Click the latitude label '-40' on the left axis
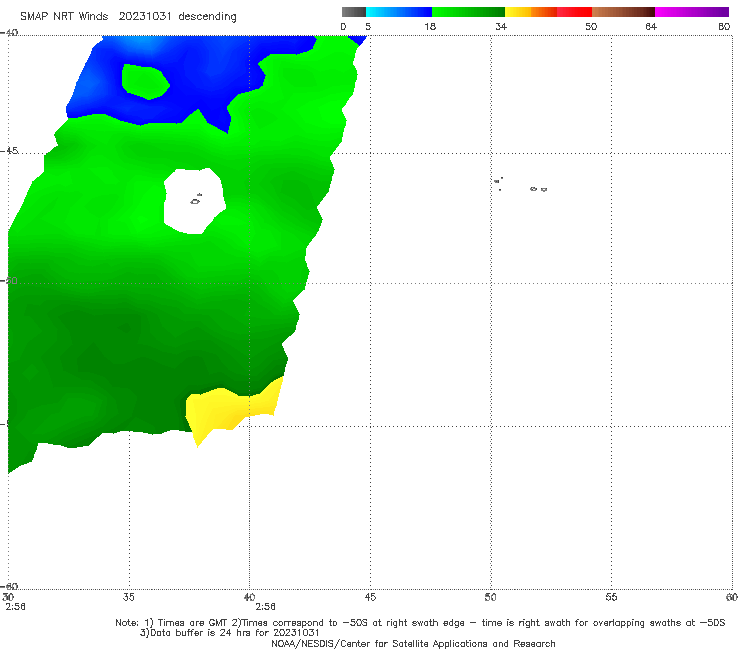Viewport: 740px width, 650px height. point(9,33)
